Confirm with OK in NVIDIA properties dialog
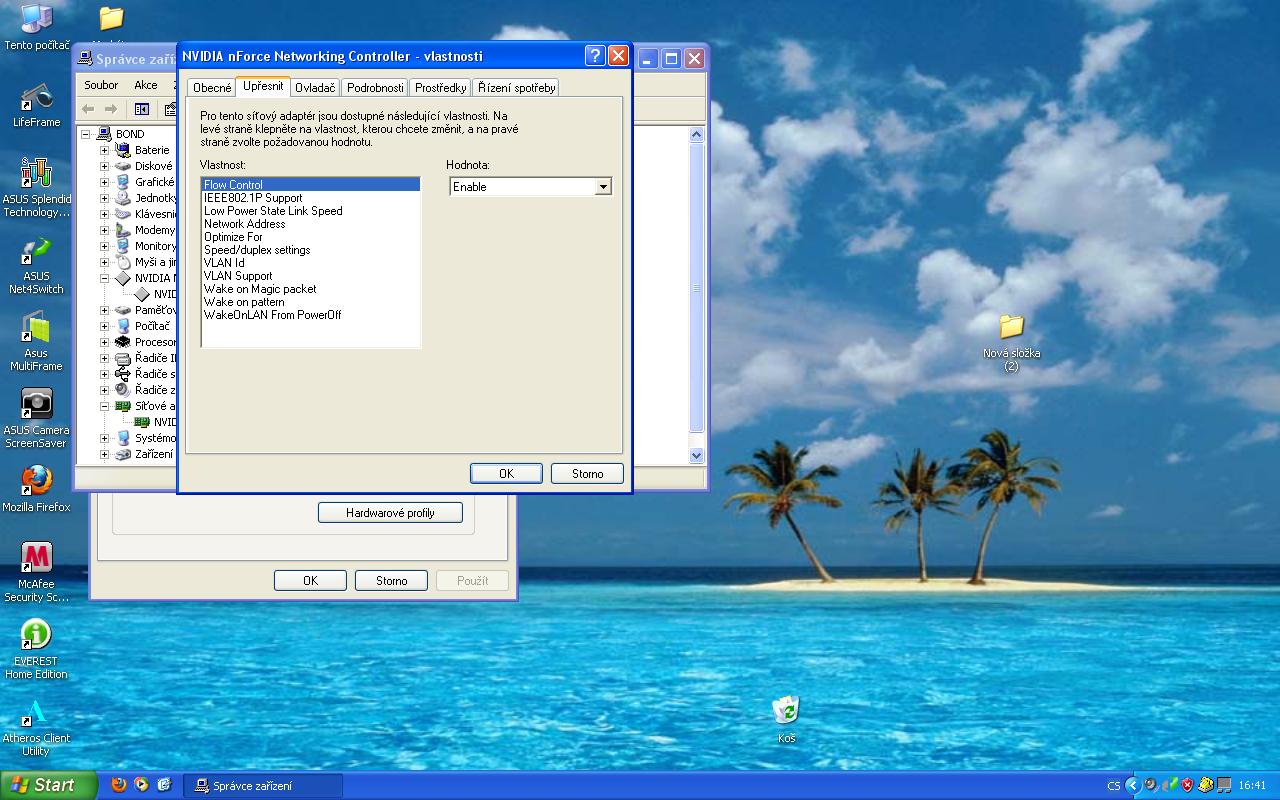The width and height of the screenshot is (1280, 800). [x=506, y=474]
